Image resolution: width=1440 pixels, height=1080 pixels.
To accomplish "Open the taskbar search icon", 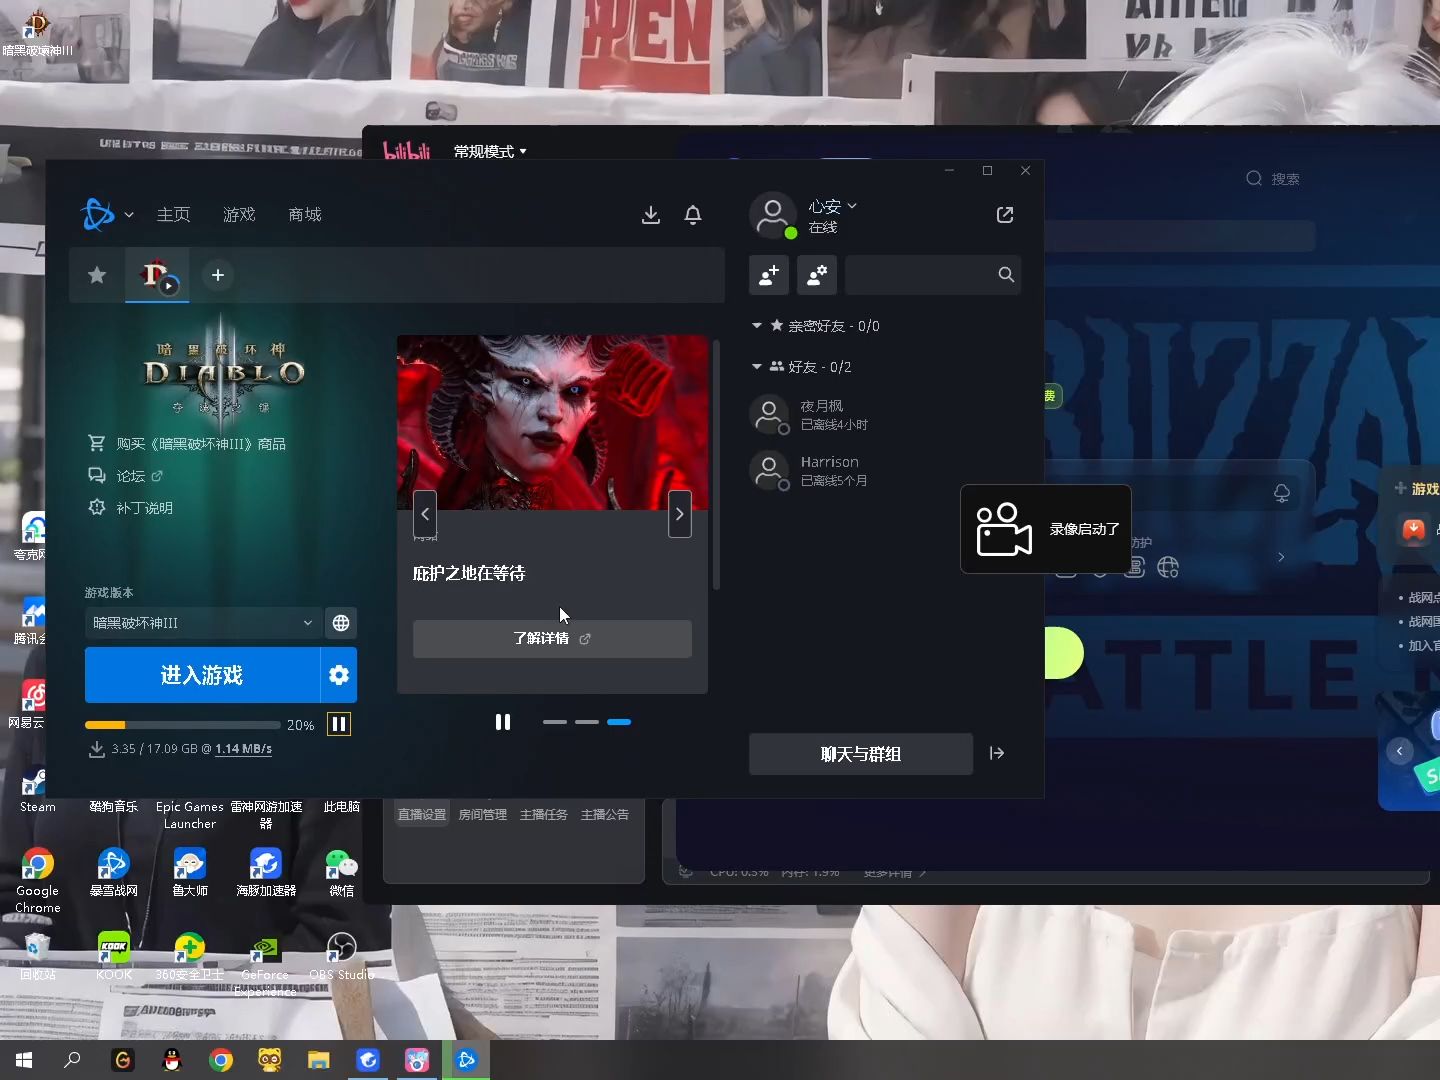I will (72, 1060).
